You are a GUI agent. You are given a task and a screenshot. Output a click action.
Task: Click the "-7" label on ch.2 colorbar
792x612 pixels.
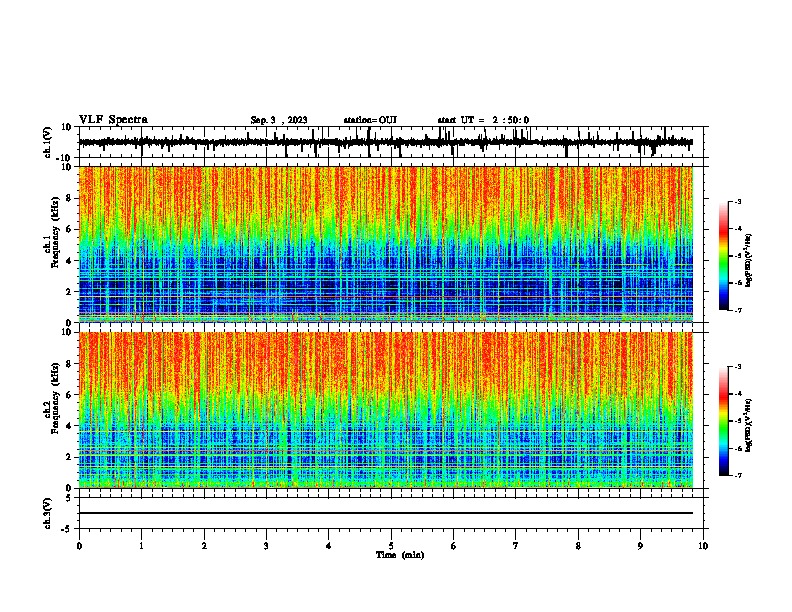pos(738,475)
